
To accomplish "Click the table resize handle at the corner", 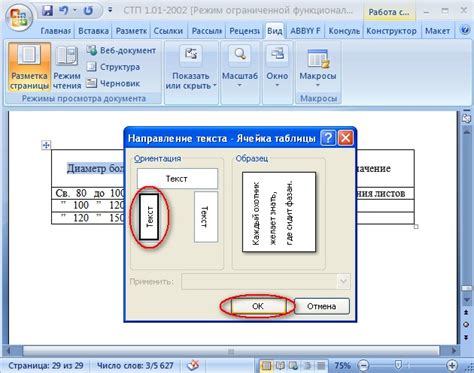I will (x=416, y=227).
